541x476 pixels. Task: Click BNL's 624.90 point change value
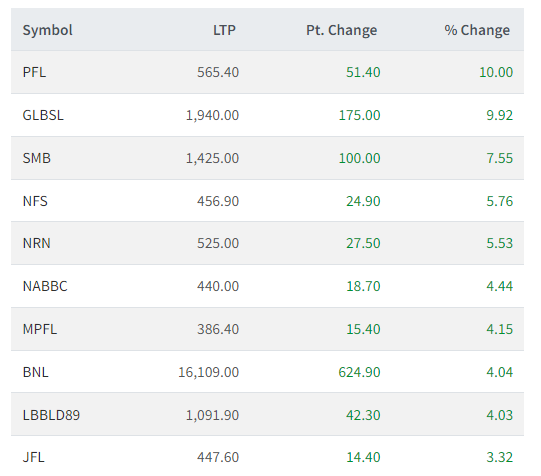359,372
